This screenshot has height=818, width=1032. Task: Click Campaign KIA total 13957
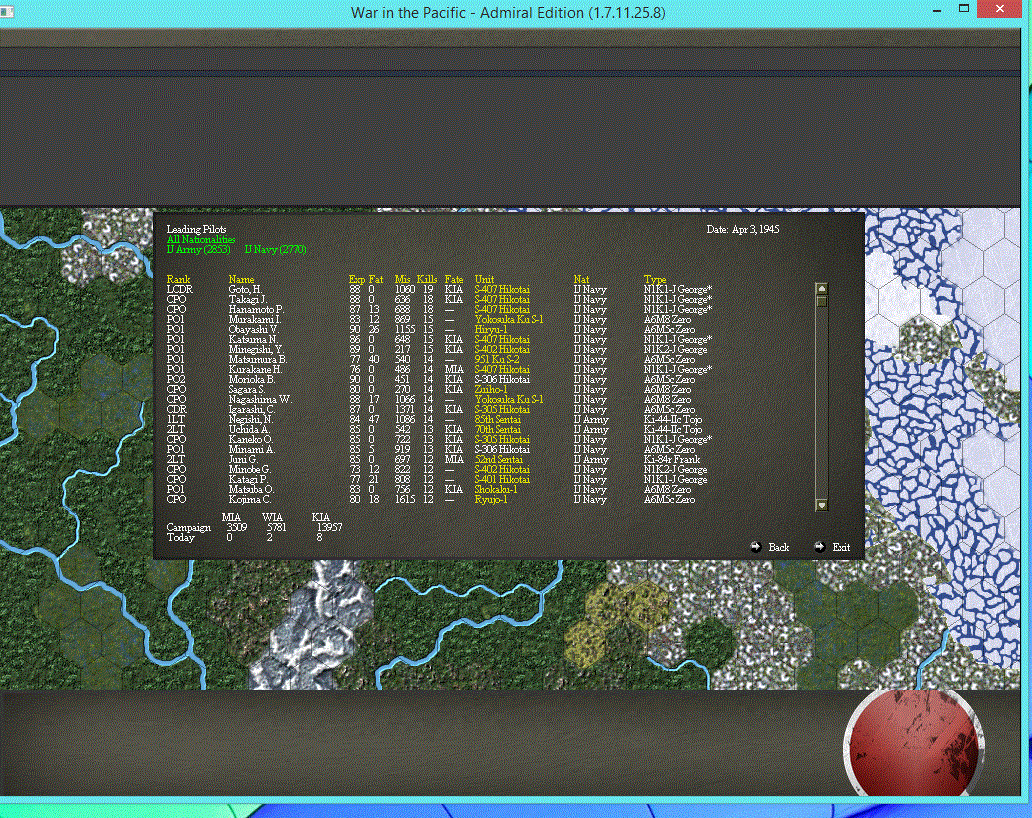[x=330, y=527]
